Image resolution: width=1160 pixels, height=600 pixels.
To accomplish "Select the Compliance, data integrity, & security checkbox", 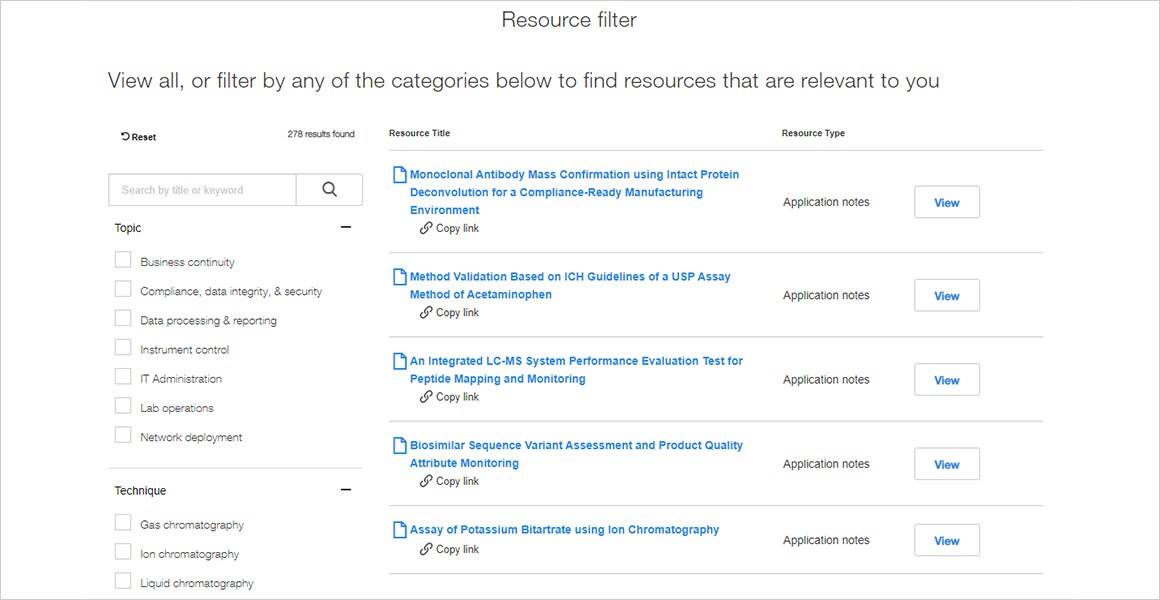I will tap(122, 289).
